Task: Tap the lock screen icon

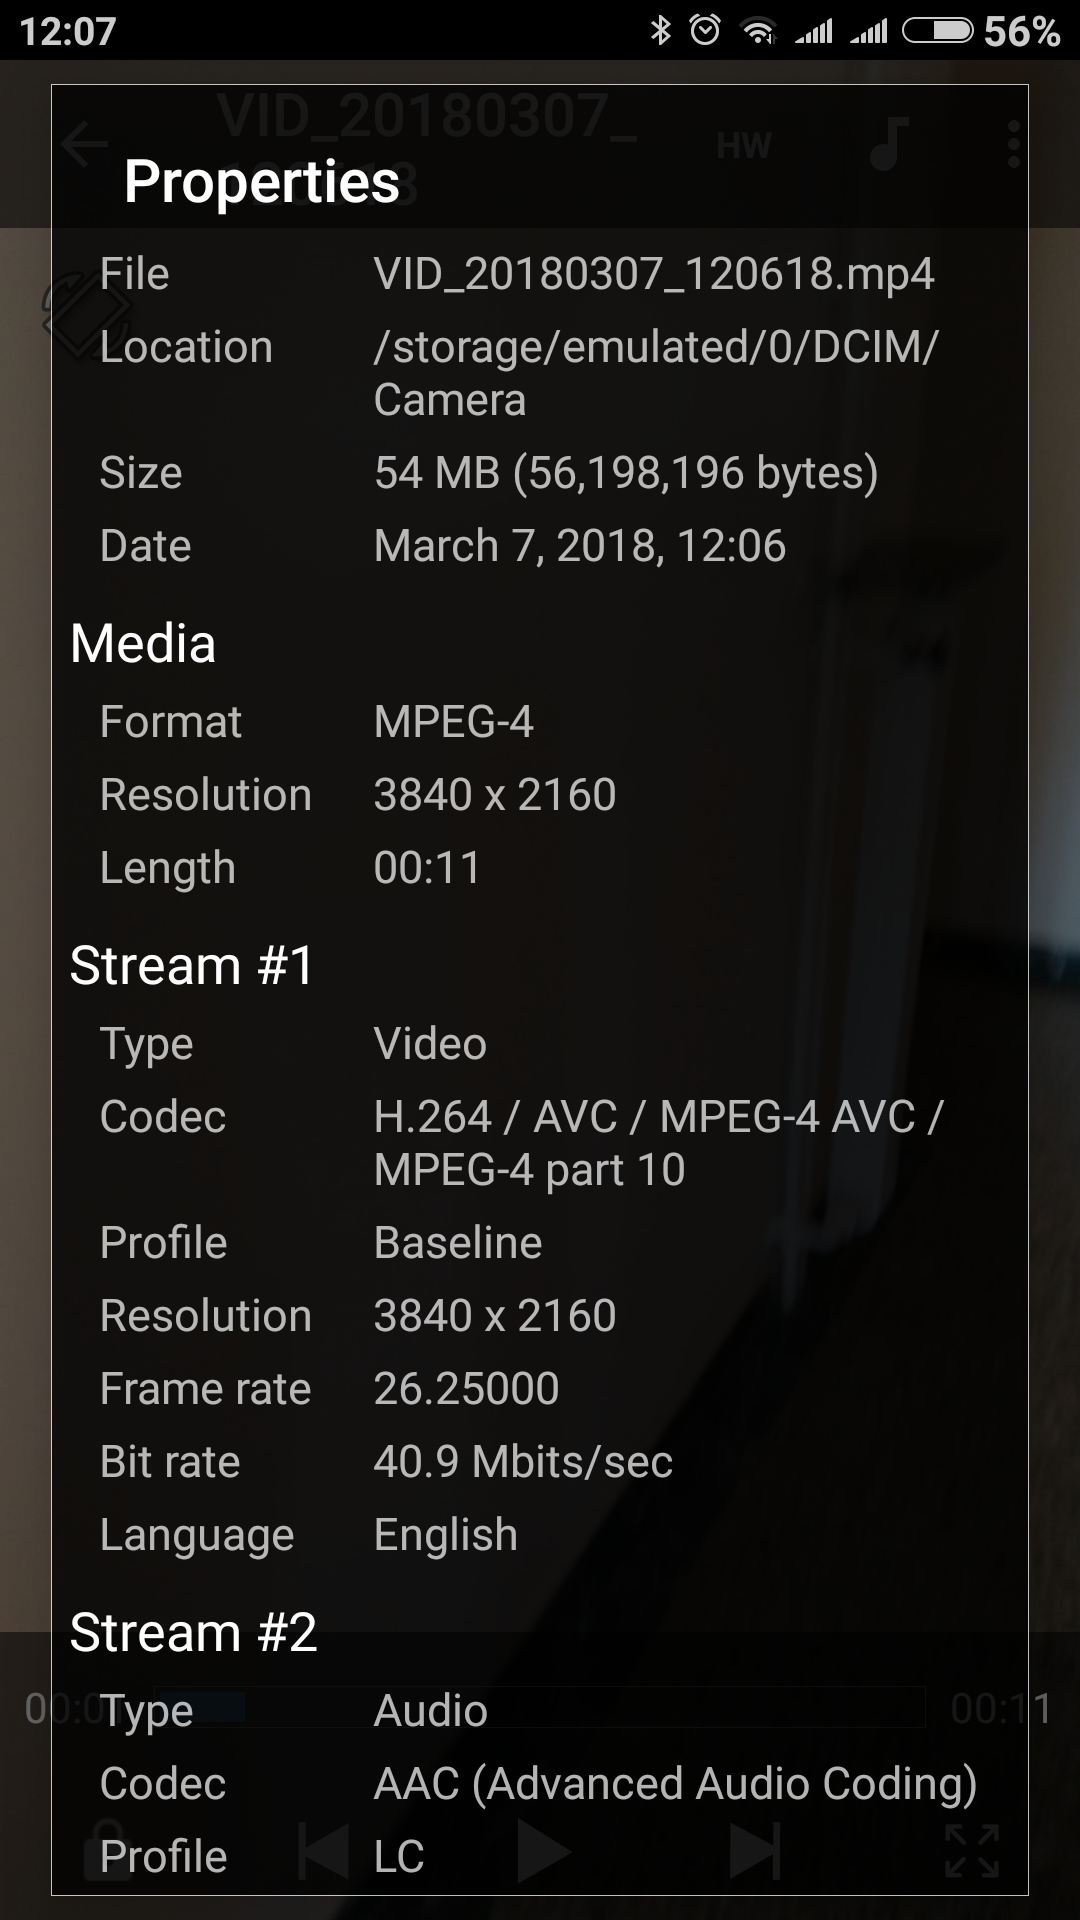Action: click(108, 1850)
